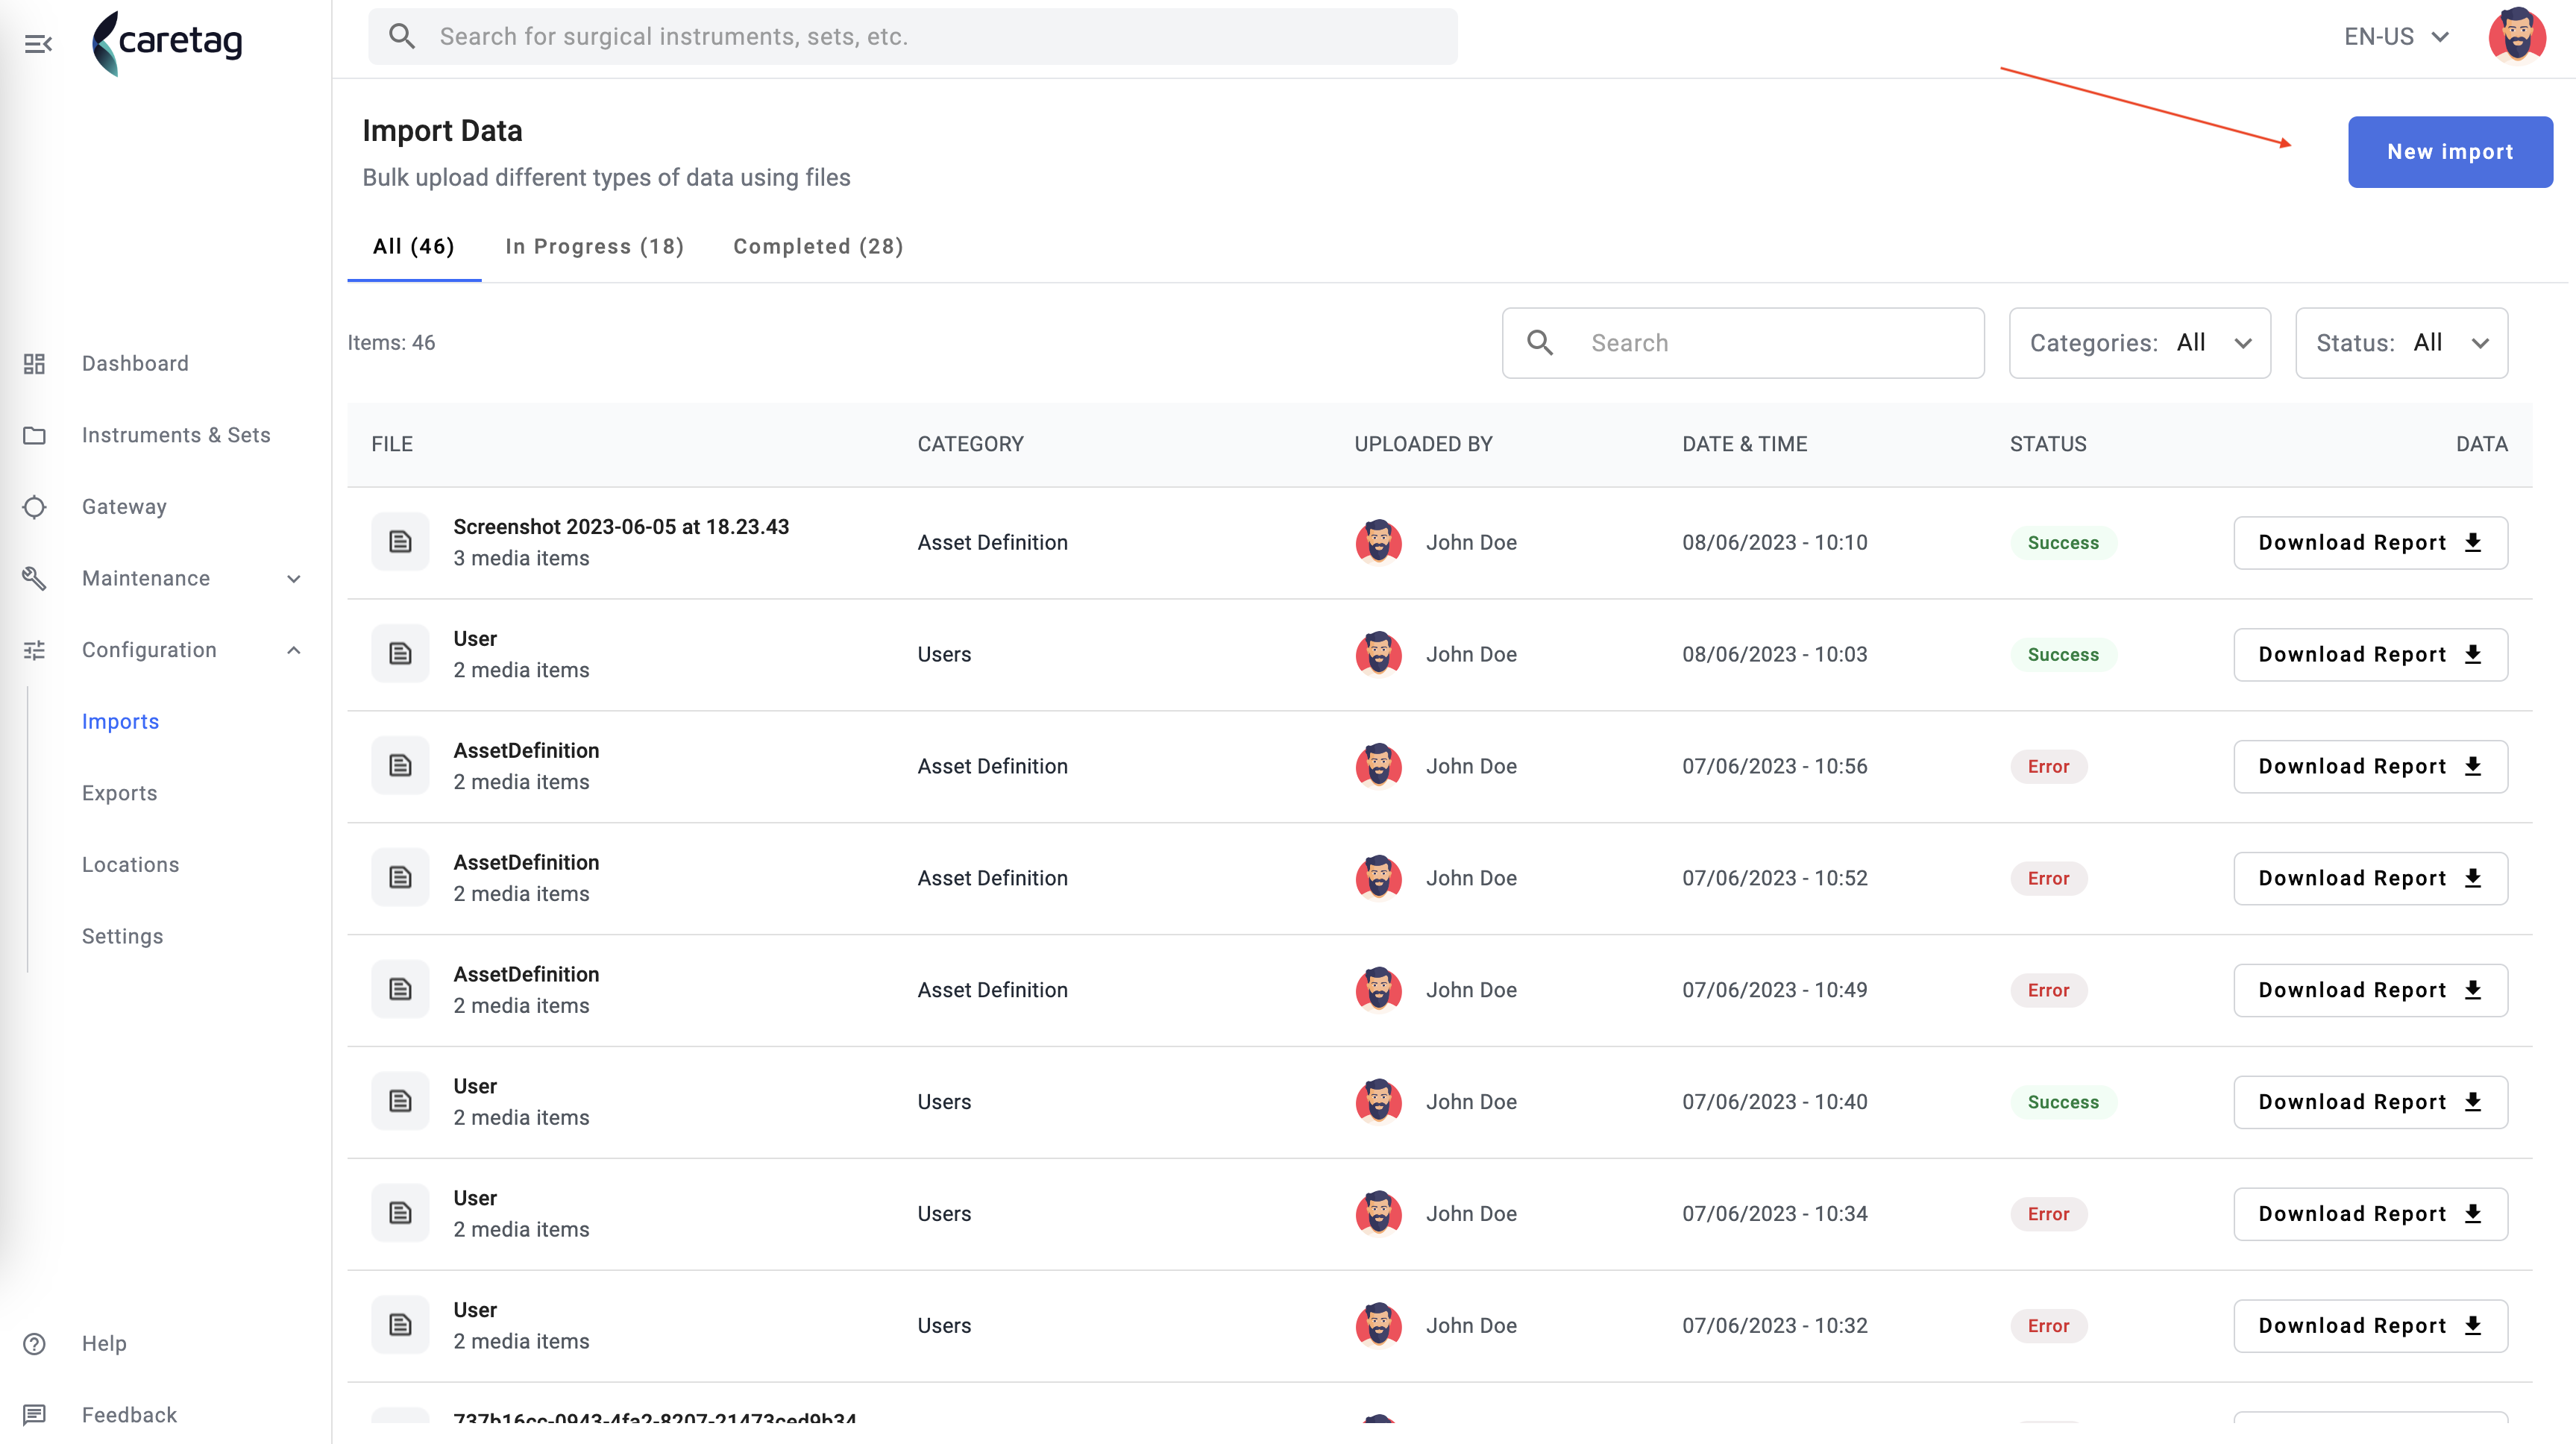Expand the Maintenance menu chevron
The image size is (2576, 1444).
pos(294,579)
